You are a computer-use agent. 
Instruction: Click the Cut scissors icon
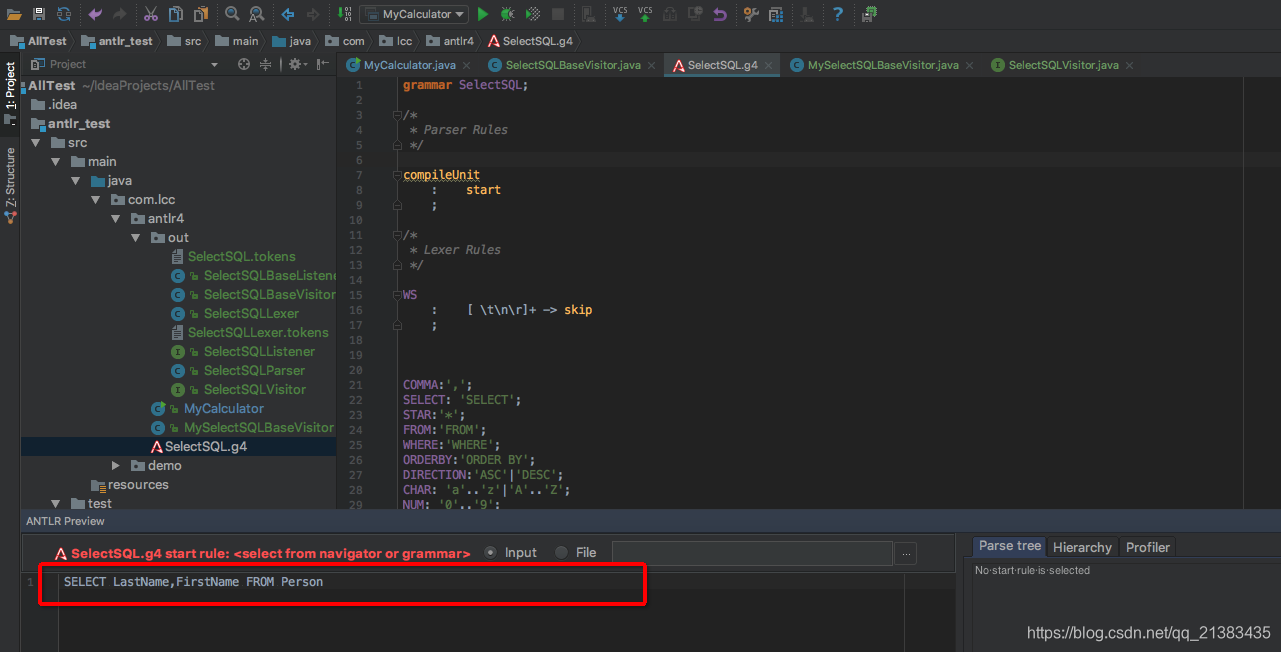pyautogui.click(x=151, y=14)
